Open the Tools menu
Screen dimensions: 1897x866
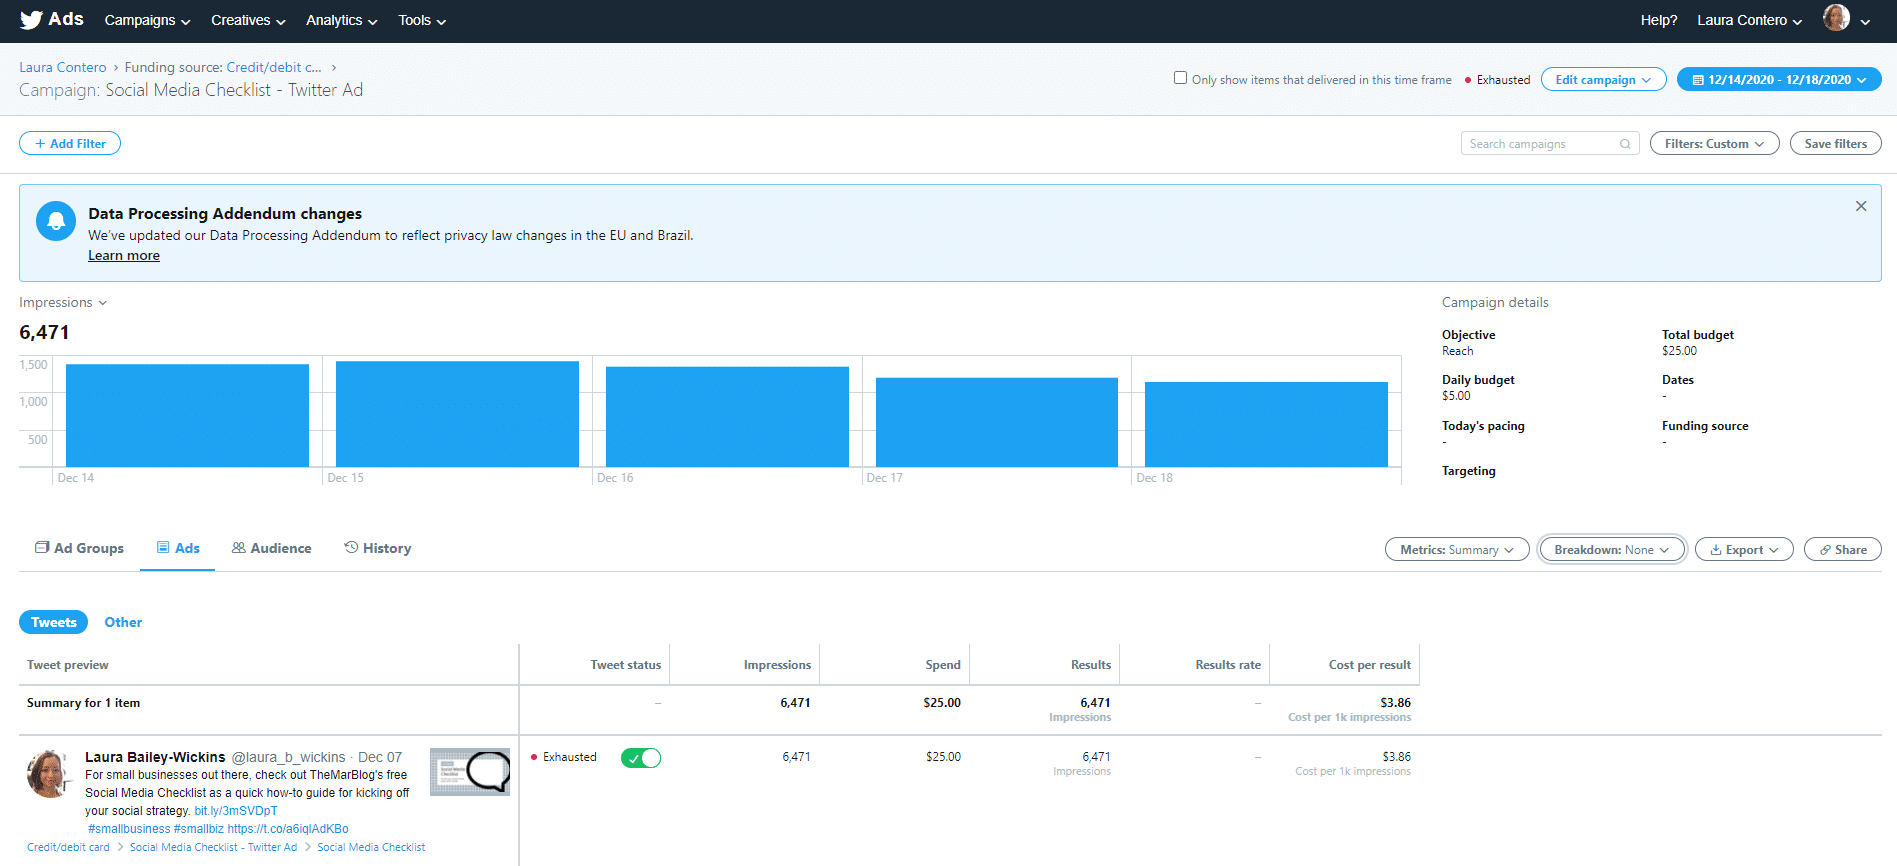[x=422, y=20]
